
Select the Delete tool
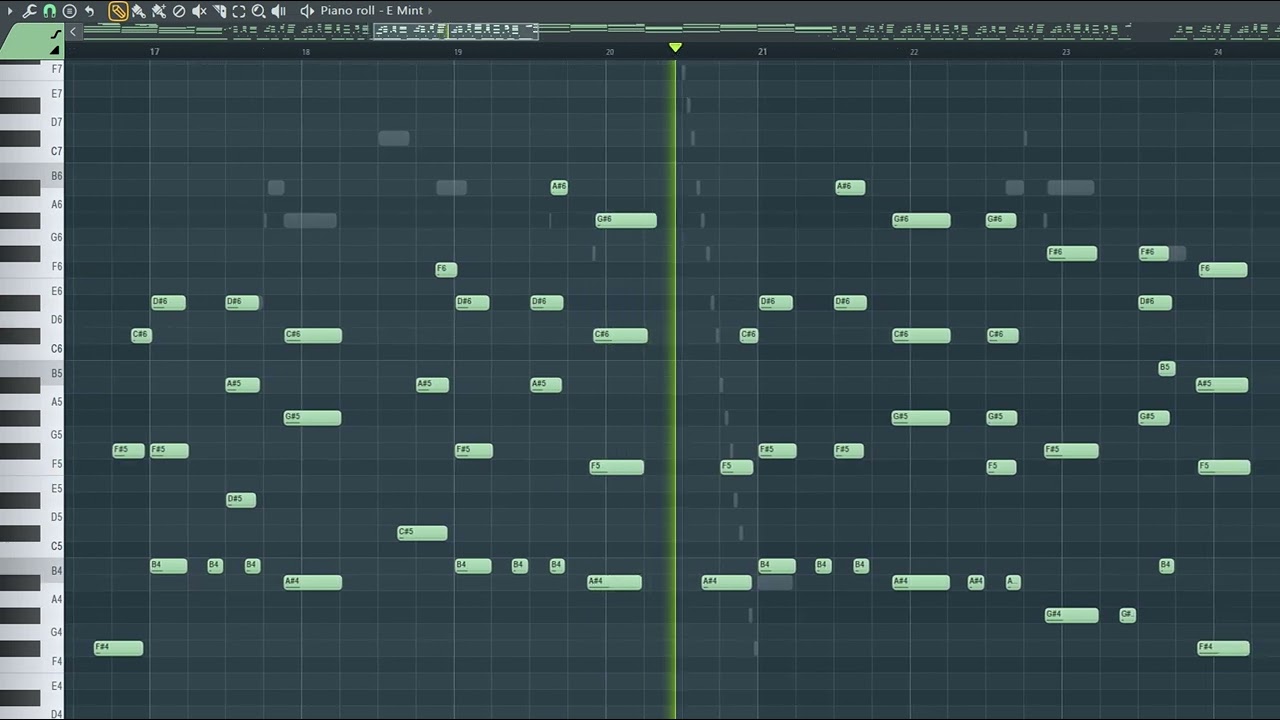pyautogui.click(x=179, y=11)
